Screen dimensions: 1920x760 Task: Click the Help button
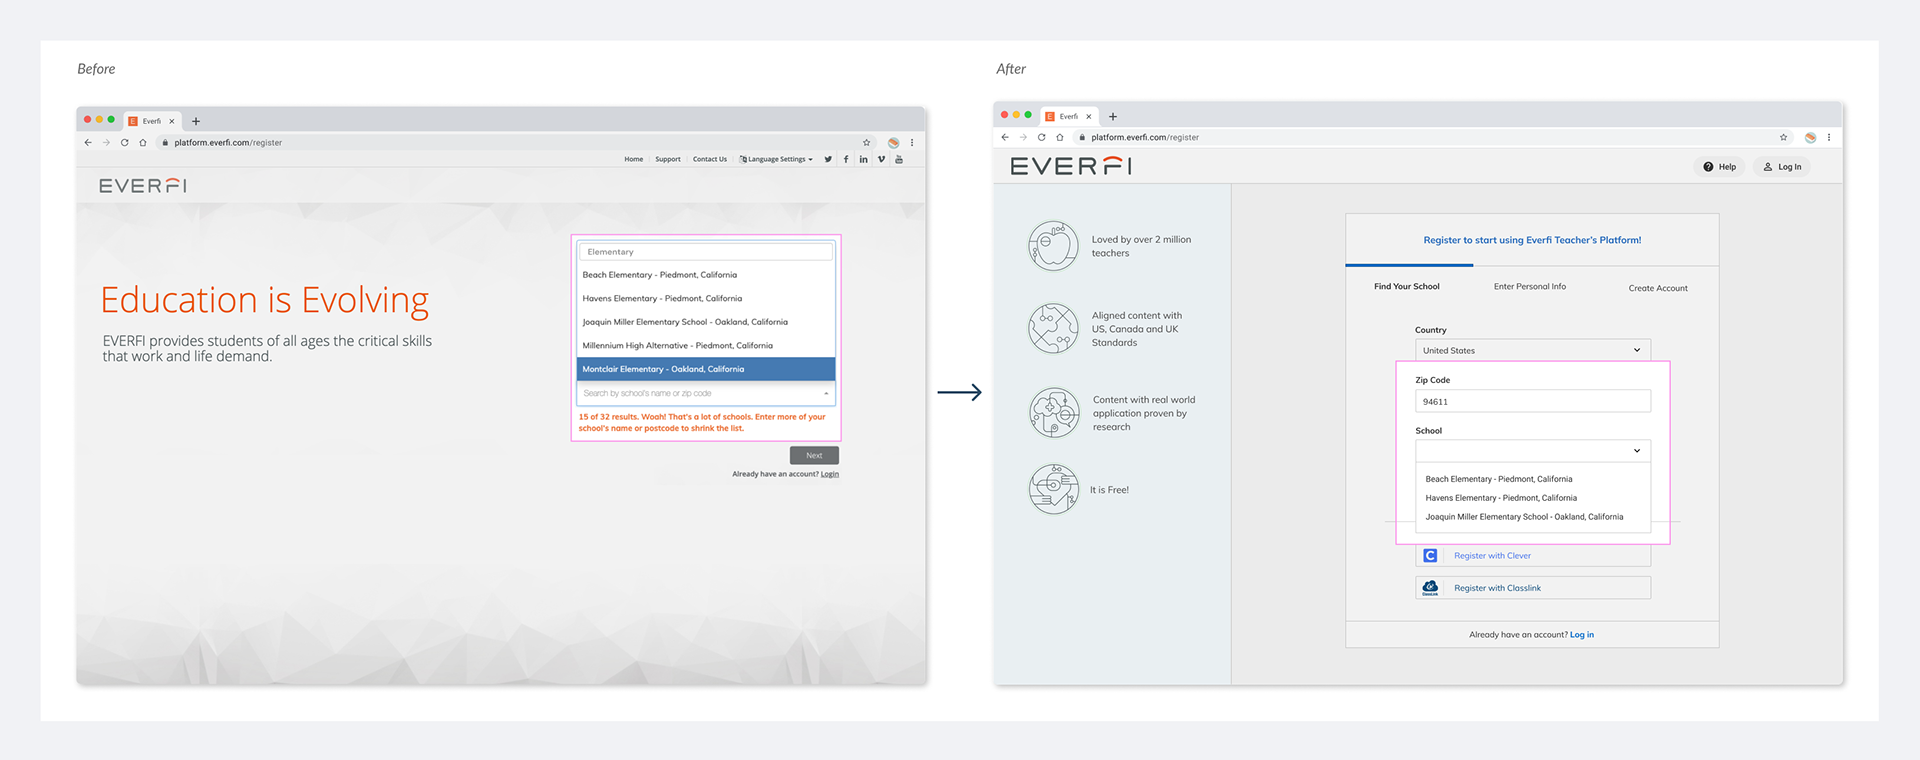pos(1720,167)
